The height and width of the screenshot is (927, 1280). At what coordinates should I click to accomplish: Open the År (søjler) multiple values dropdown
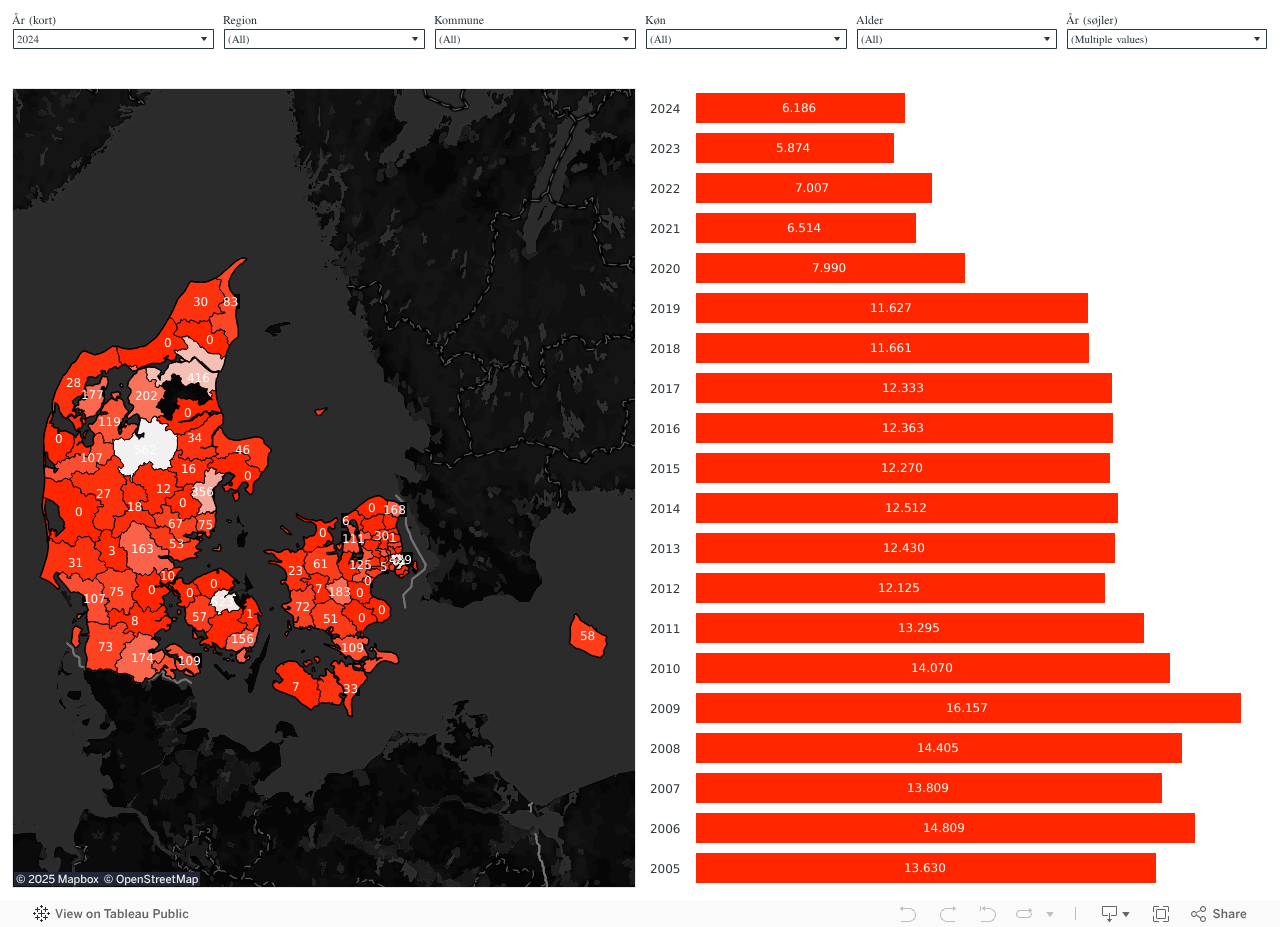(x=1166, y=39)
